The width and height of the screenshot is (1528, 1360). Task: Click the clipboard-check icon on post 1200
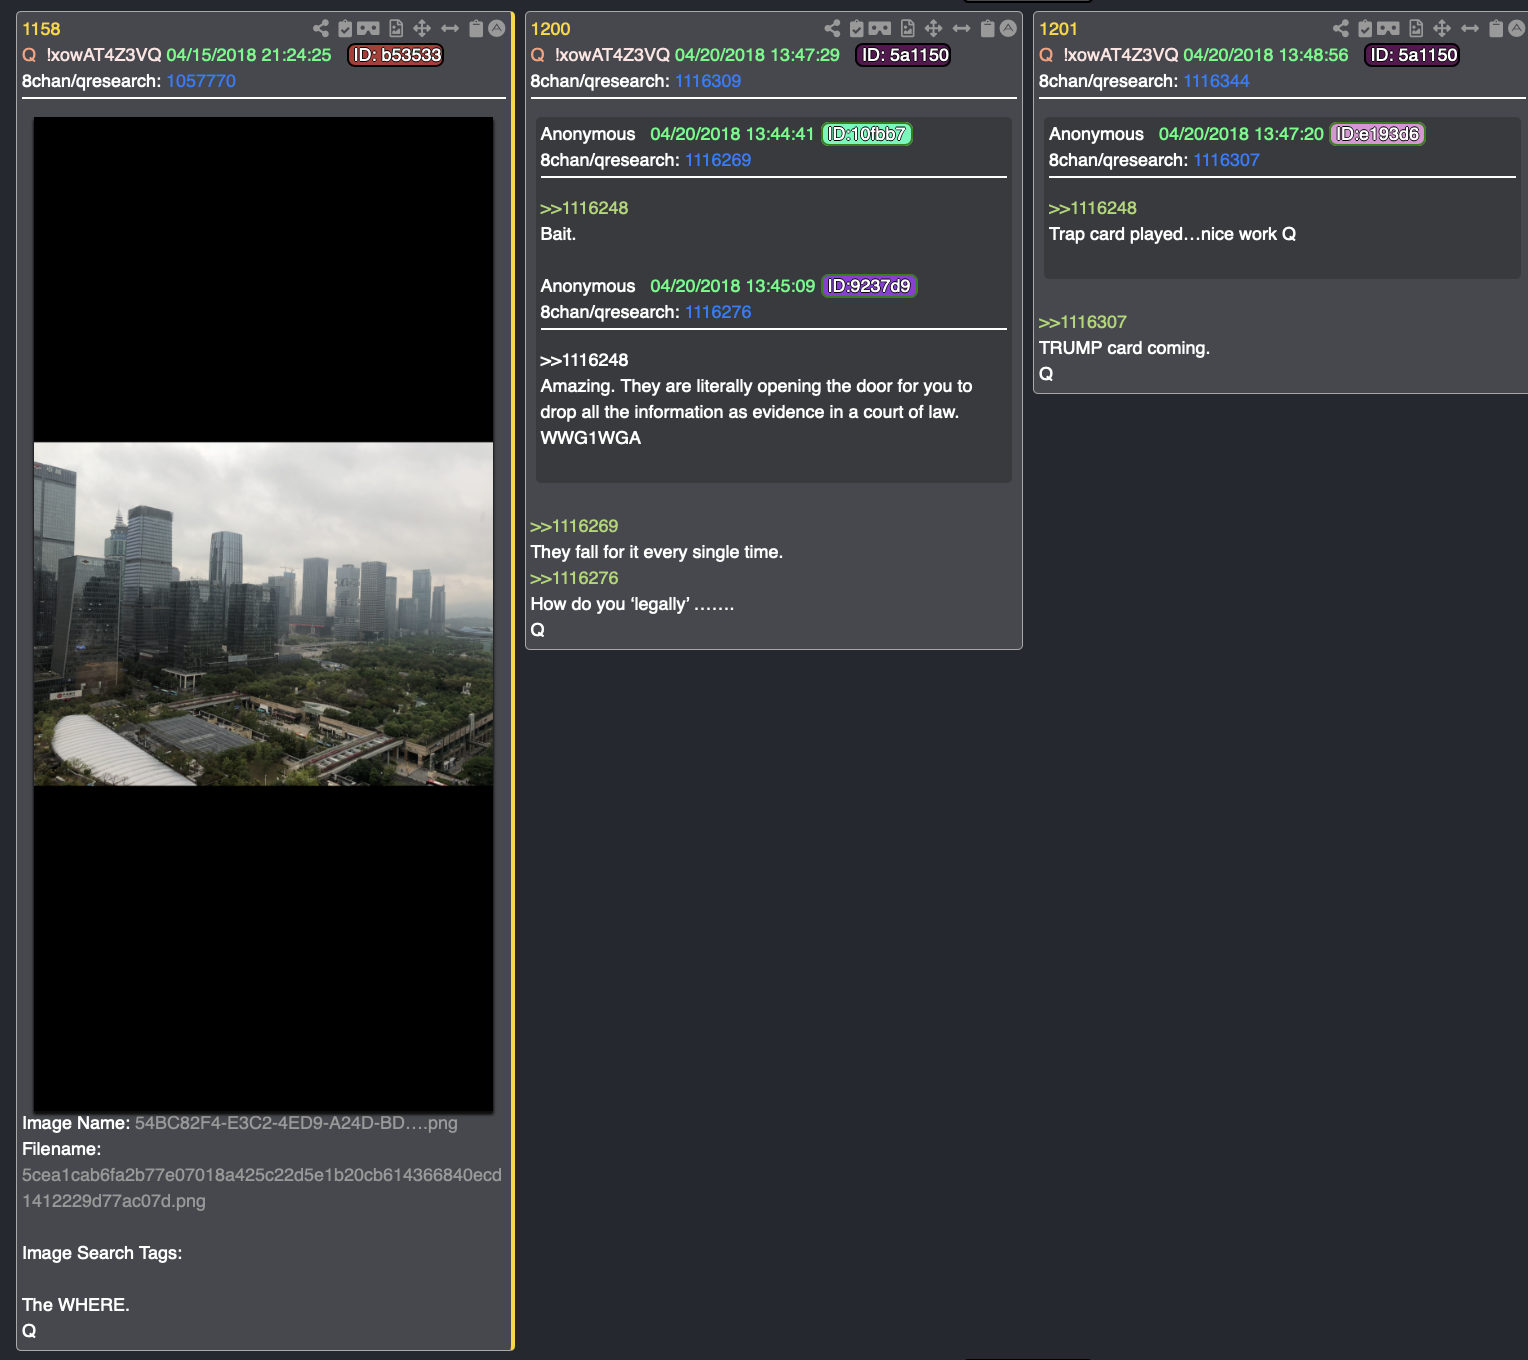click(x=856, y=29)
